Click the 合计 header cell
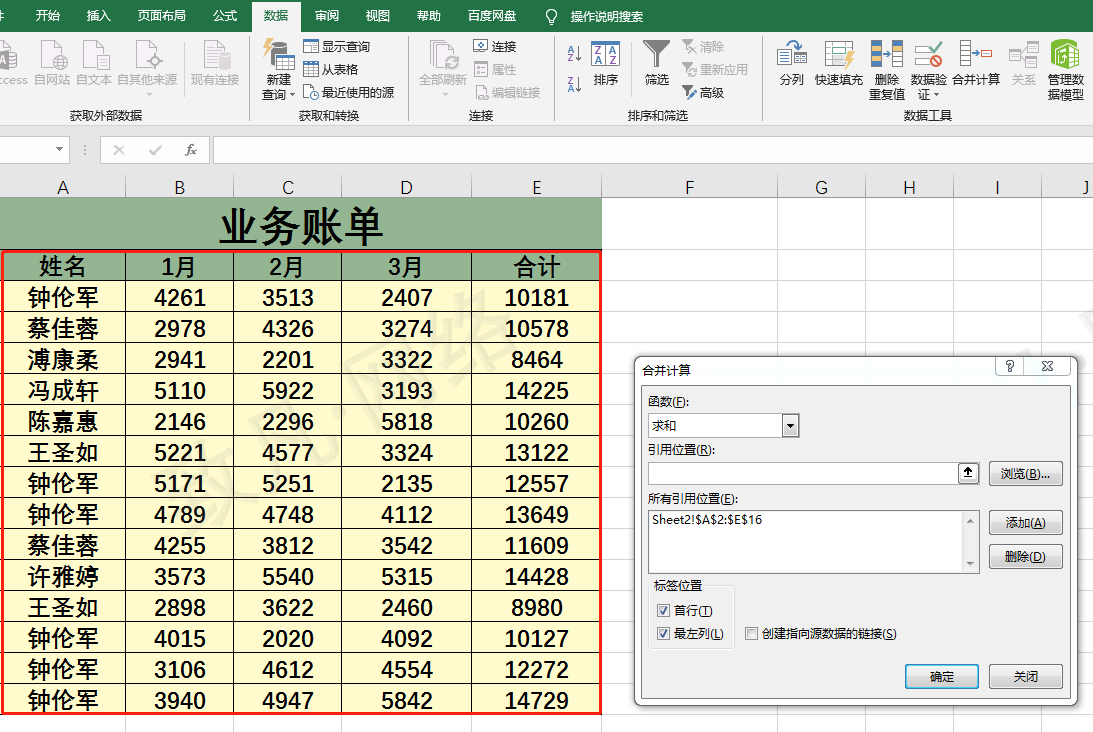This screenshot has width=1093, height=732. [x=536, y=266]
